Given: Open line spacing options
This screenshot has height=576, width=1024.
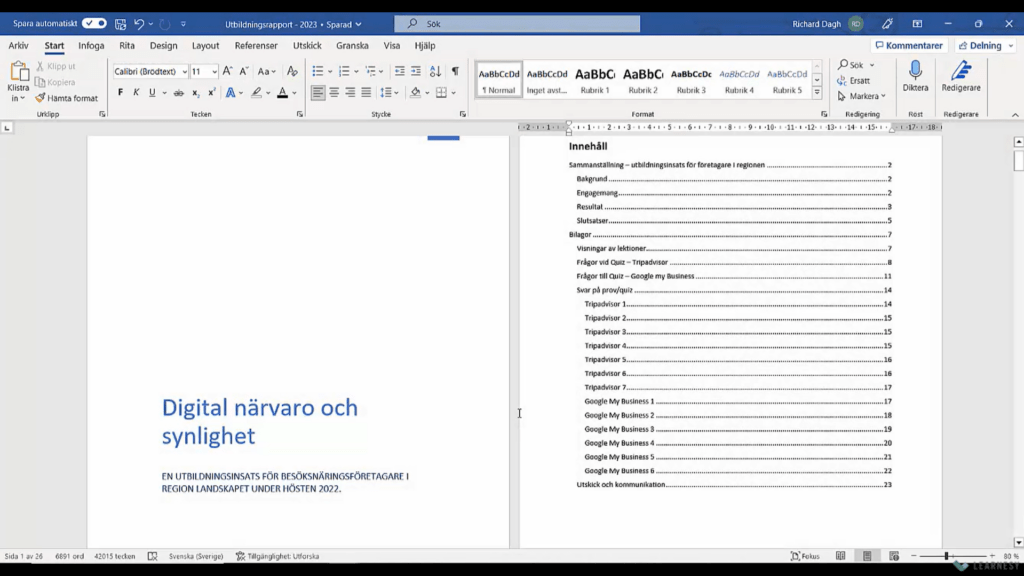Looking at the screenshot, I should [387, 93].
